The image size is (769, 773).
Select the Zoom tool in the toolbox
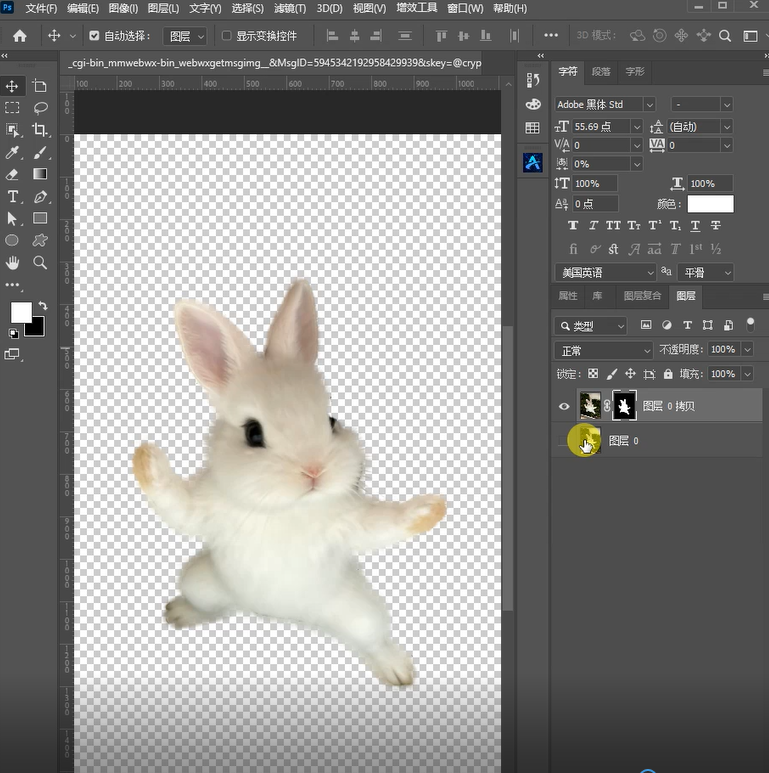pyautogui.click(x=40, y=262)
